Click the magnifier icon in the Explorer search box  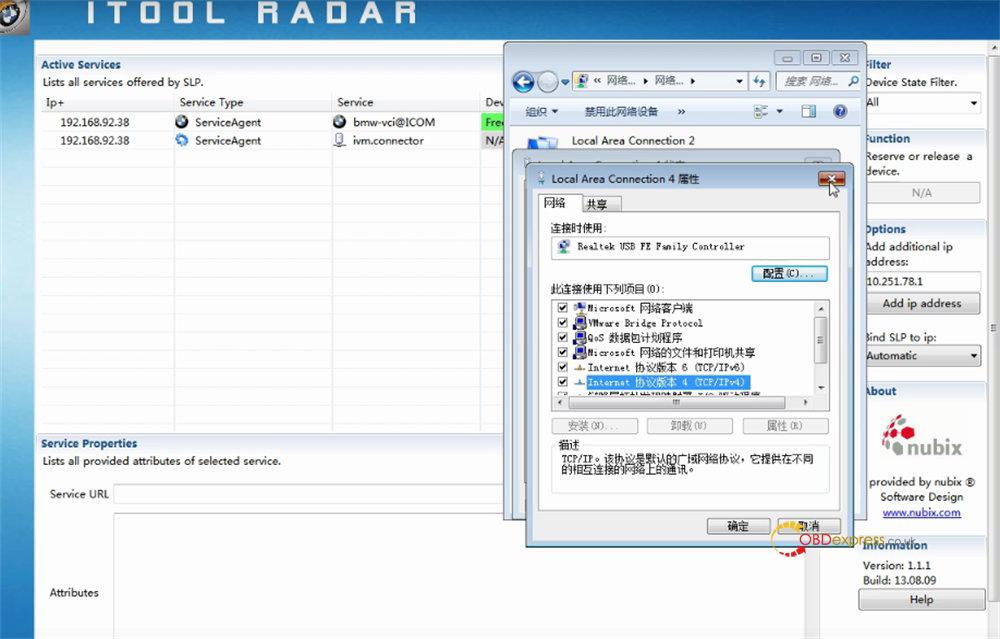(853, 81)
